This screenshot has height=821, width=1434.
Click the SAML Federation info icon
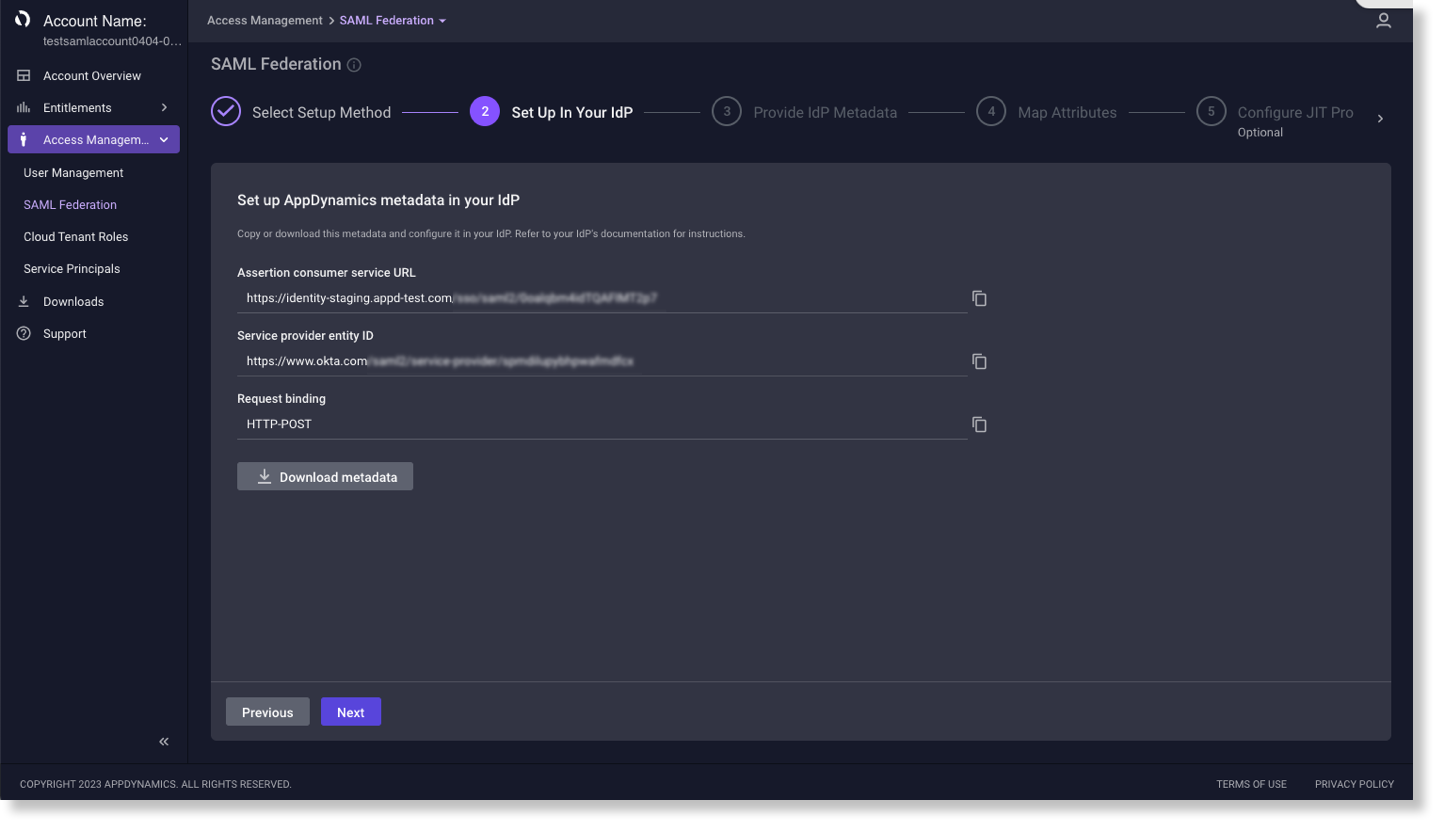[354, 65]
